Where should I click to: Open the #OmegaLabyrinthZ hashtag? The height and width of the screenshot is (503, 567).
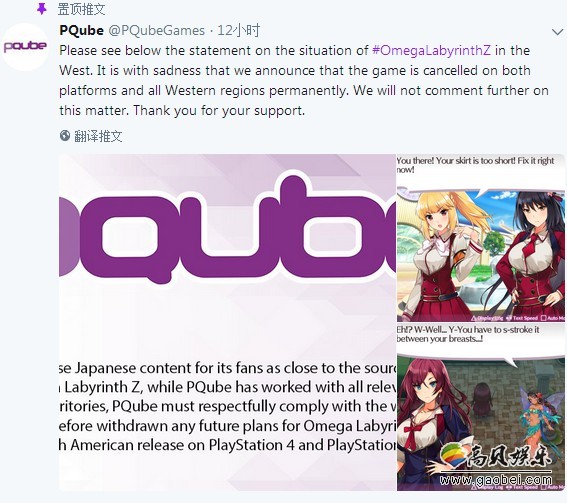pos(431,50)
